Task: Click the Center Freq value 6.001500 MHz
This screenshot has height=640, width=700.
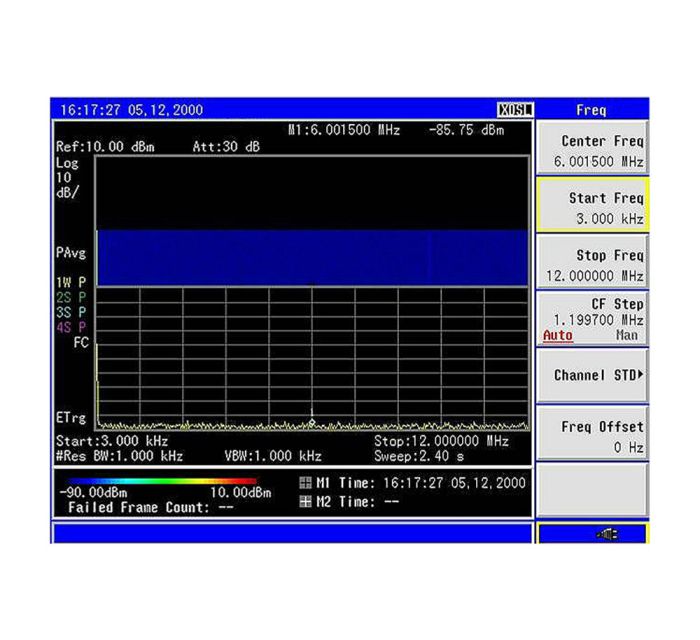Action: tap(599, 161)
